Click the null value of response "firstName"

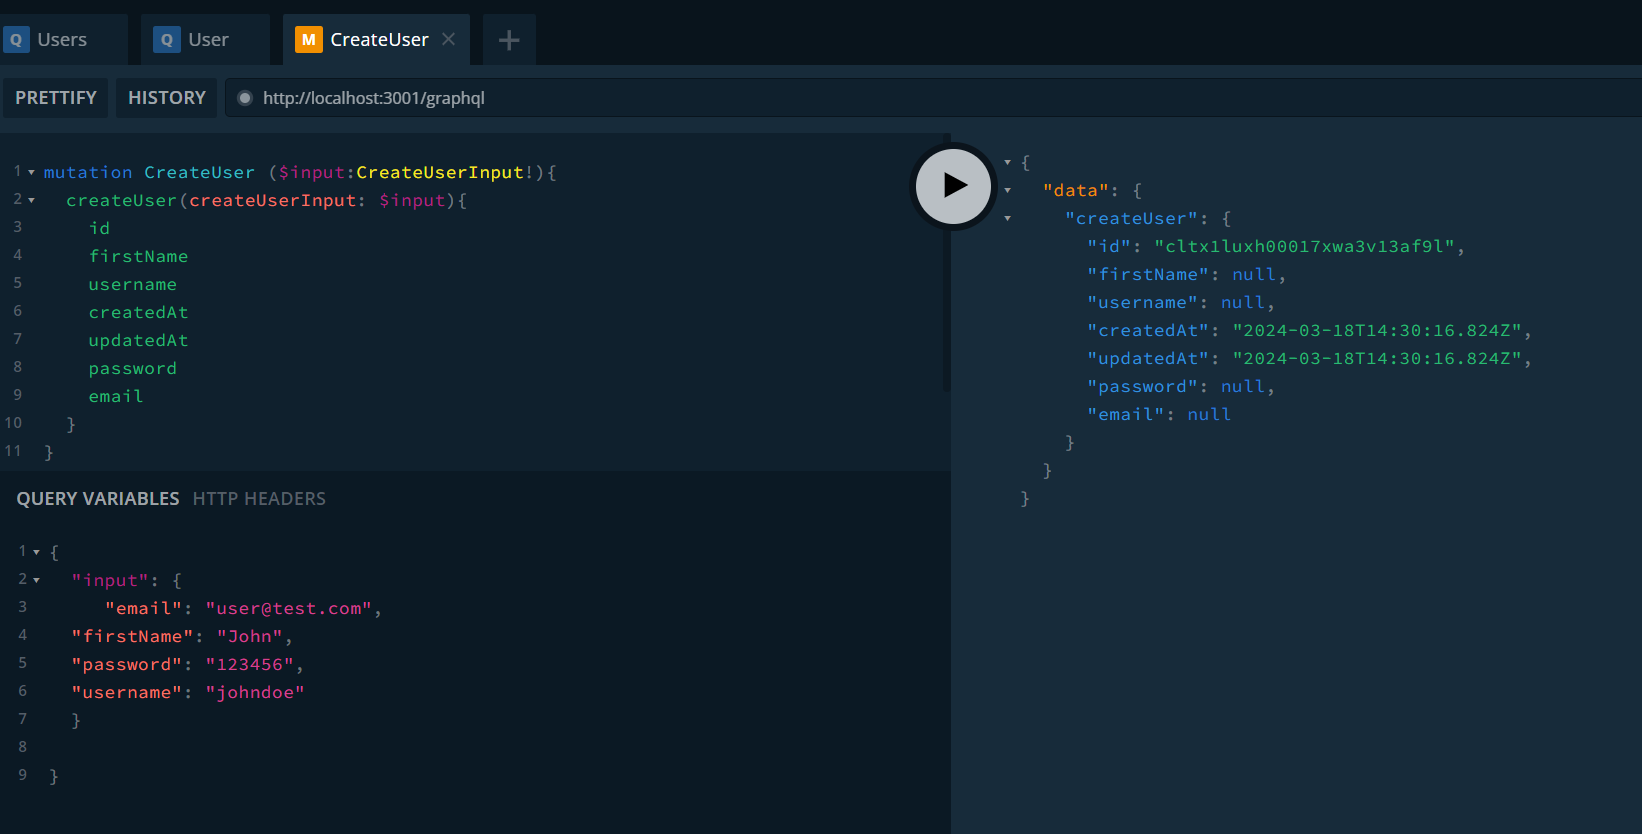tap(1254, 275)
